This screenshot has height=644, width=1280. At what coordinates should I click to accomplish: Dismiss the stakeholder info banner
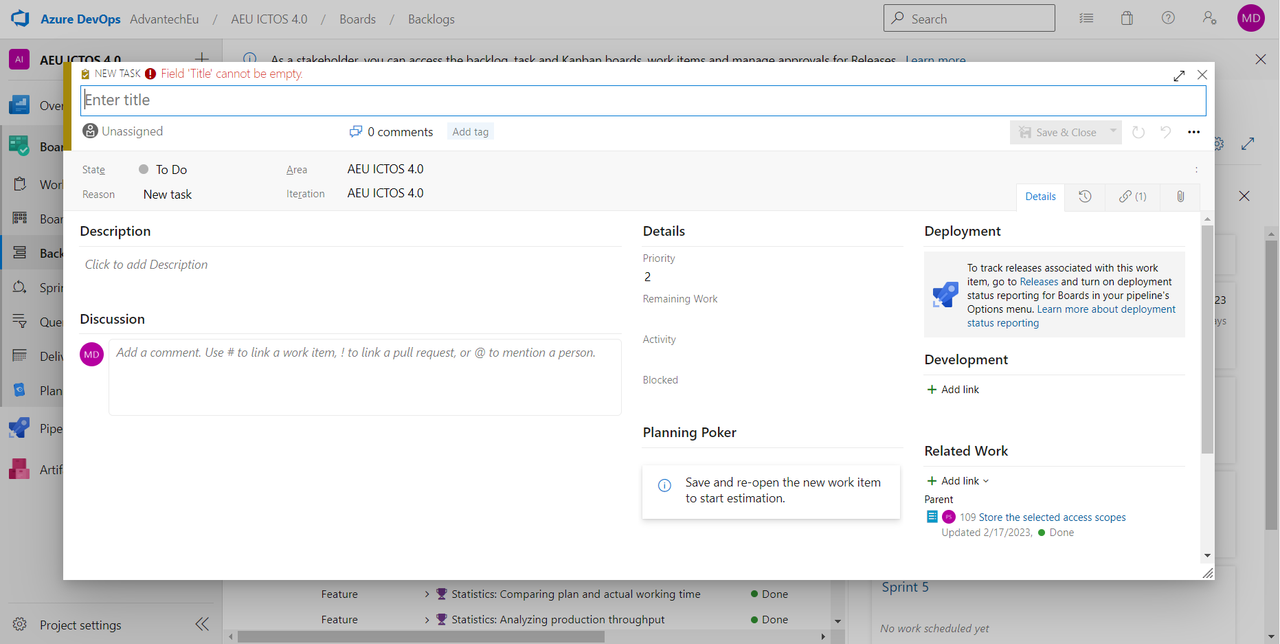coord(1260,60)
